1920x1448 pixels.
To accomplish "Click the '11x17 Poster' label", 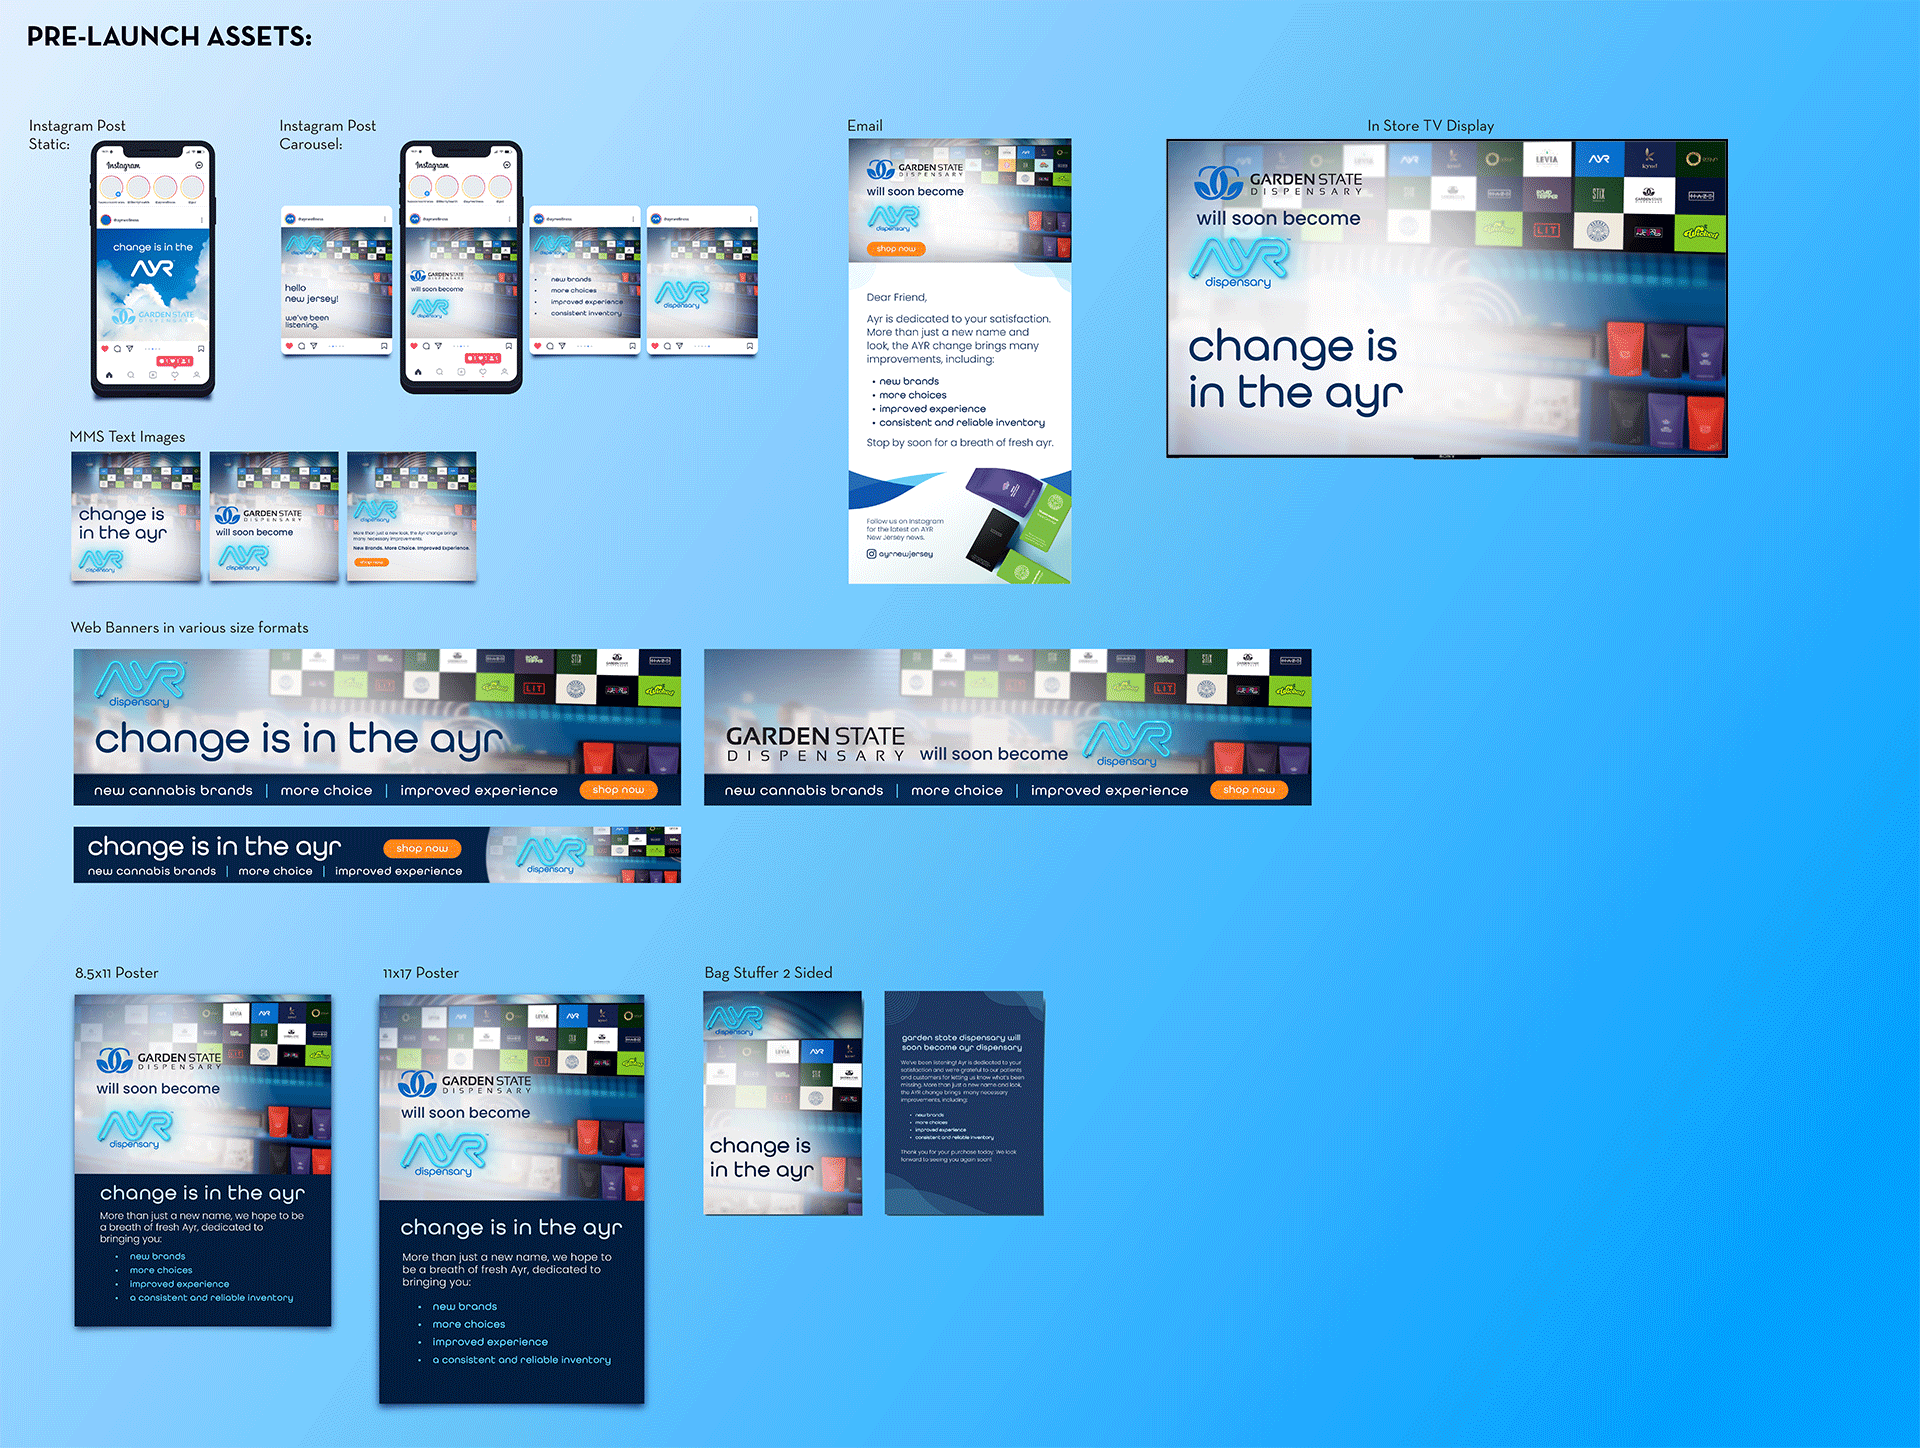I will point(421,973).
